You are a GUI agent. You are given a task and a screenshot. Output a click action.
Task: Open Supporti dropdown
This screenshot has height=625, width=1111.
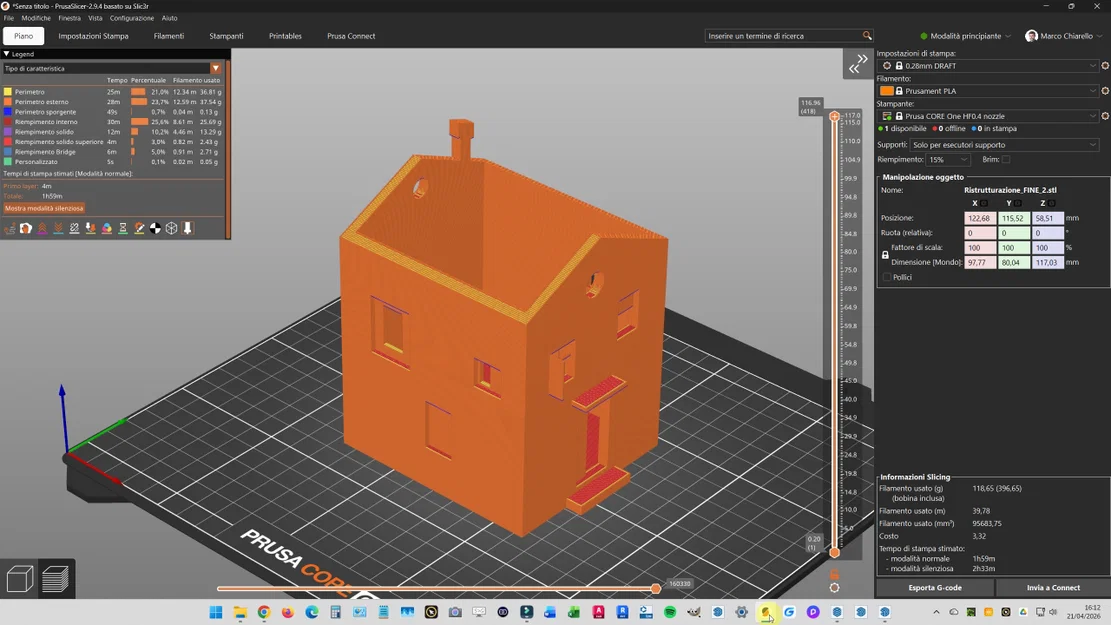coord(1003,145)
